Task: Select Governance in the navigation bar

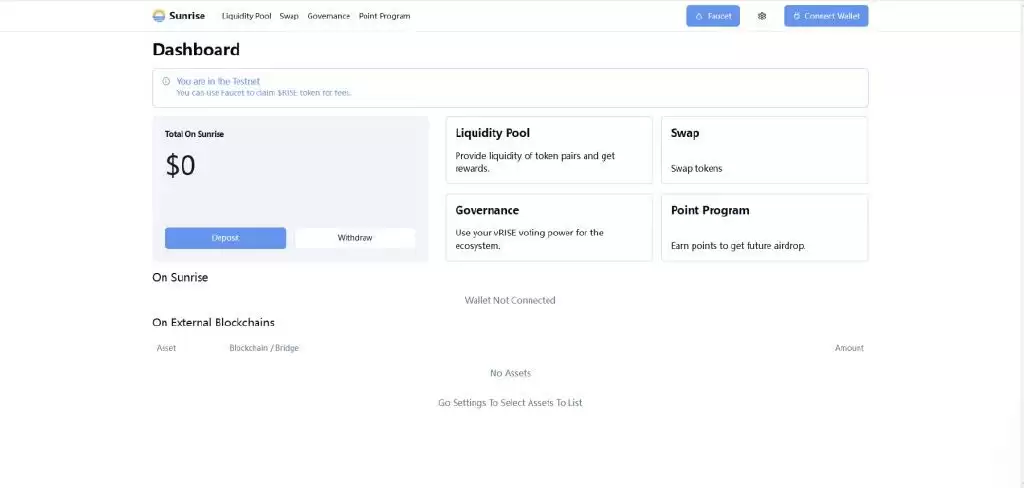Action: click(328, 16)
